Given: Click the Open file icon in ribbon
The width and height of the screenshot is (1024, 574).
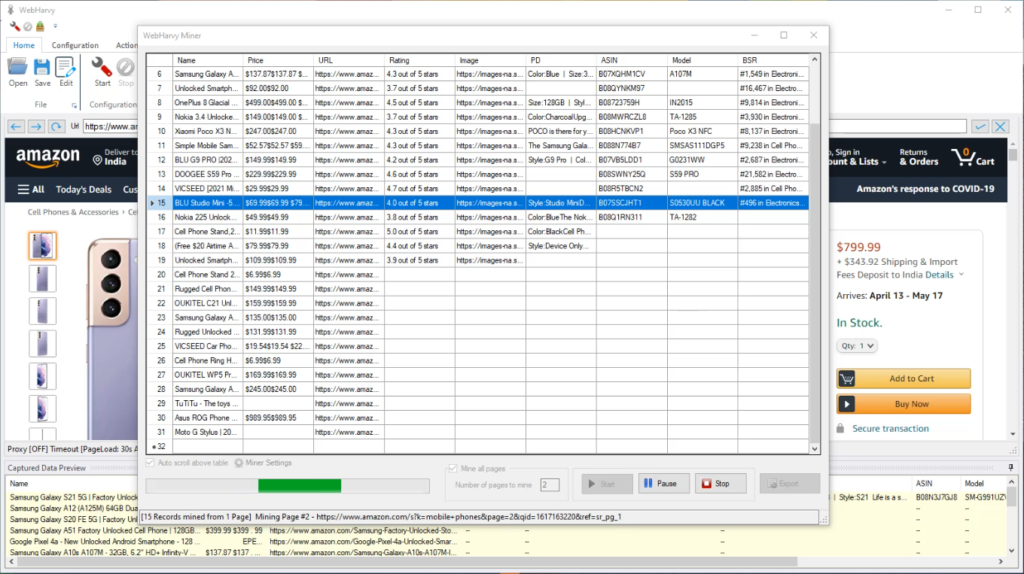Looking at the screenshot, I should click(x=18, y=68).
